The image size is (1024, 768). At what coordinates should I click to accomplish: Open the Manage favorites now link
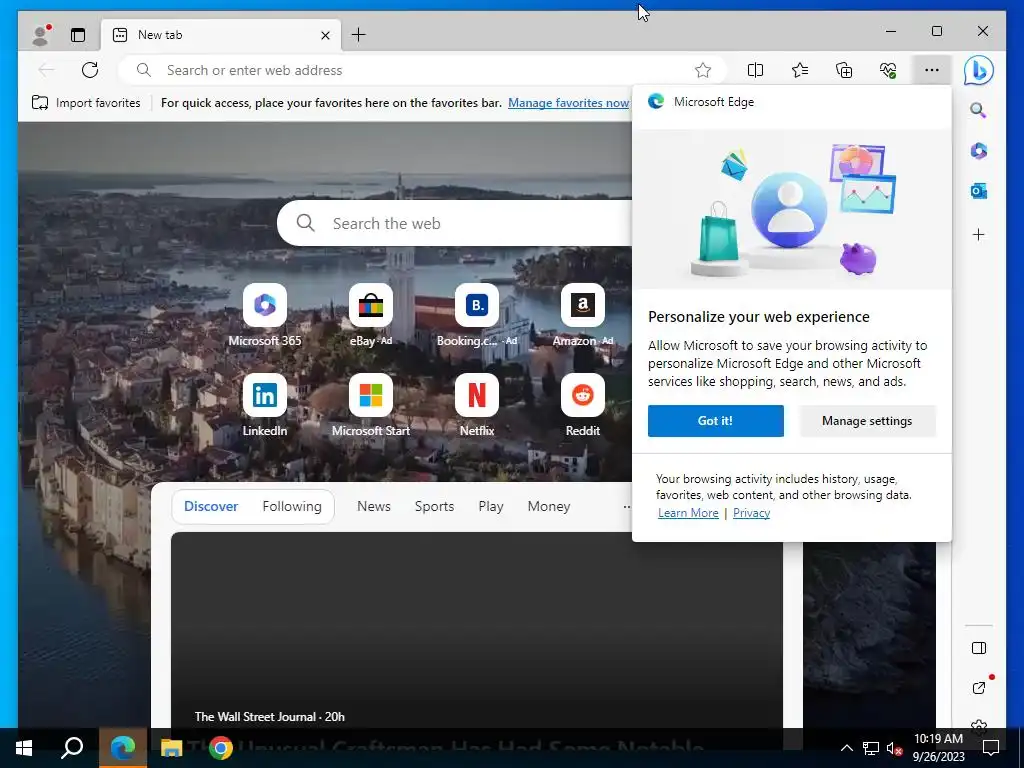pyautogui.click(x=568, y=103)
